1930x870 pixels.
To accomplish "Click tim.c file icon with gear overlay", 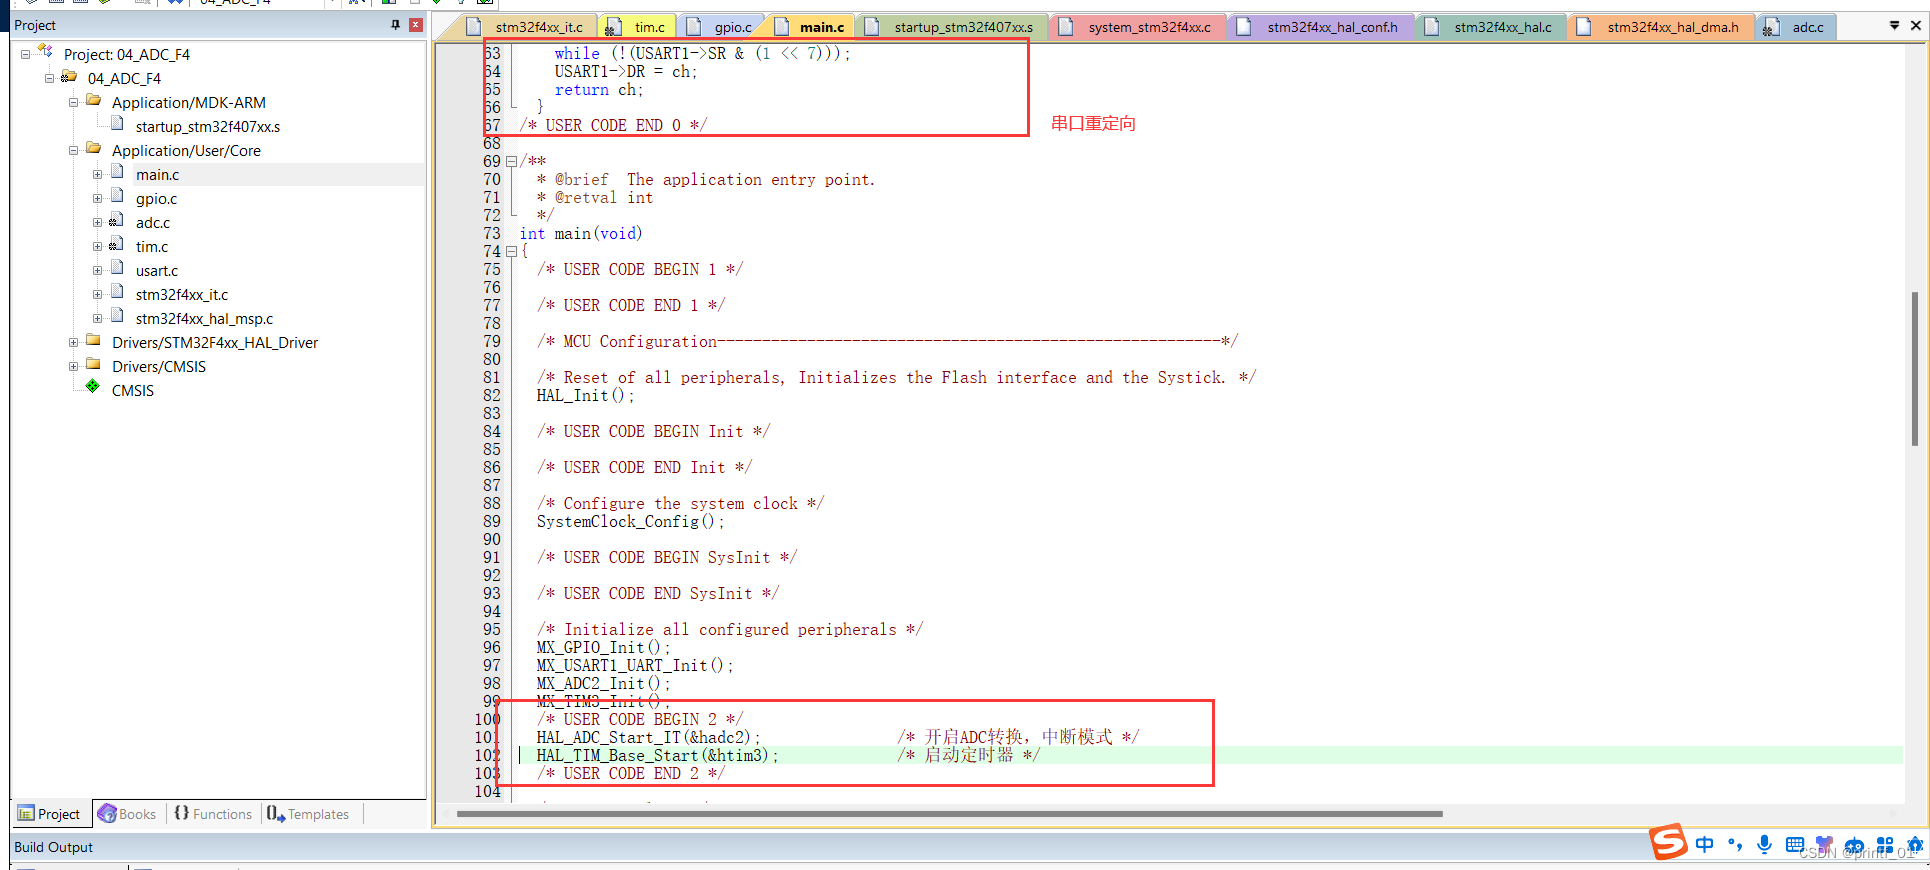I will pos(117,245).
